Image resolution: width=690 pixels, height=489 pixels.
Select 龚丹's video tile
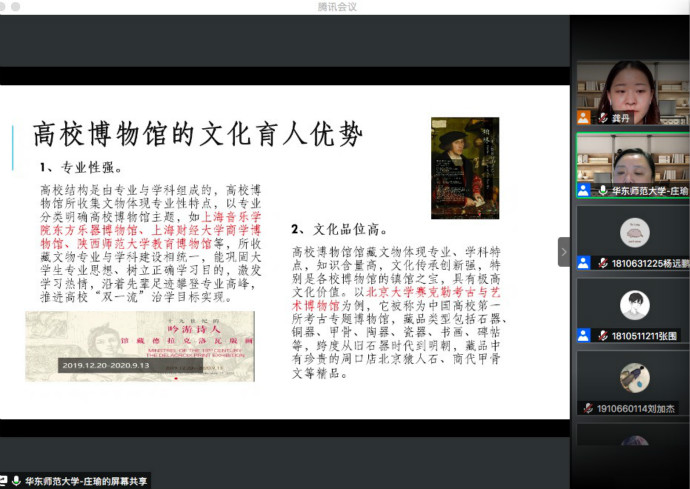point(632,92)
